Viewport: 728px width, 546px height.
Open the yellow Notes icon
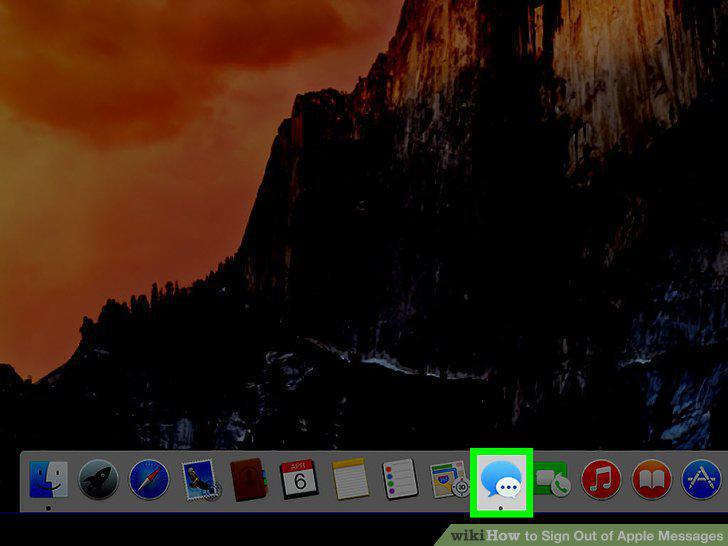350,479
